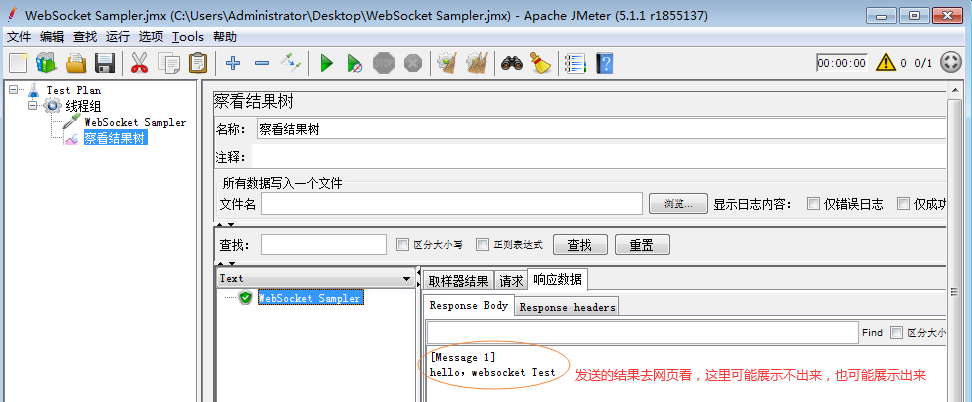Viewport: 972px width, 402px height.
Task: Switch to 取样器结果 tab
Action: [459, 280]
